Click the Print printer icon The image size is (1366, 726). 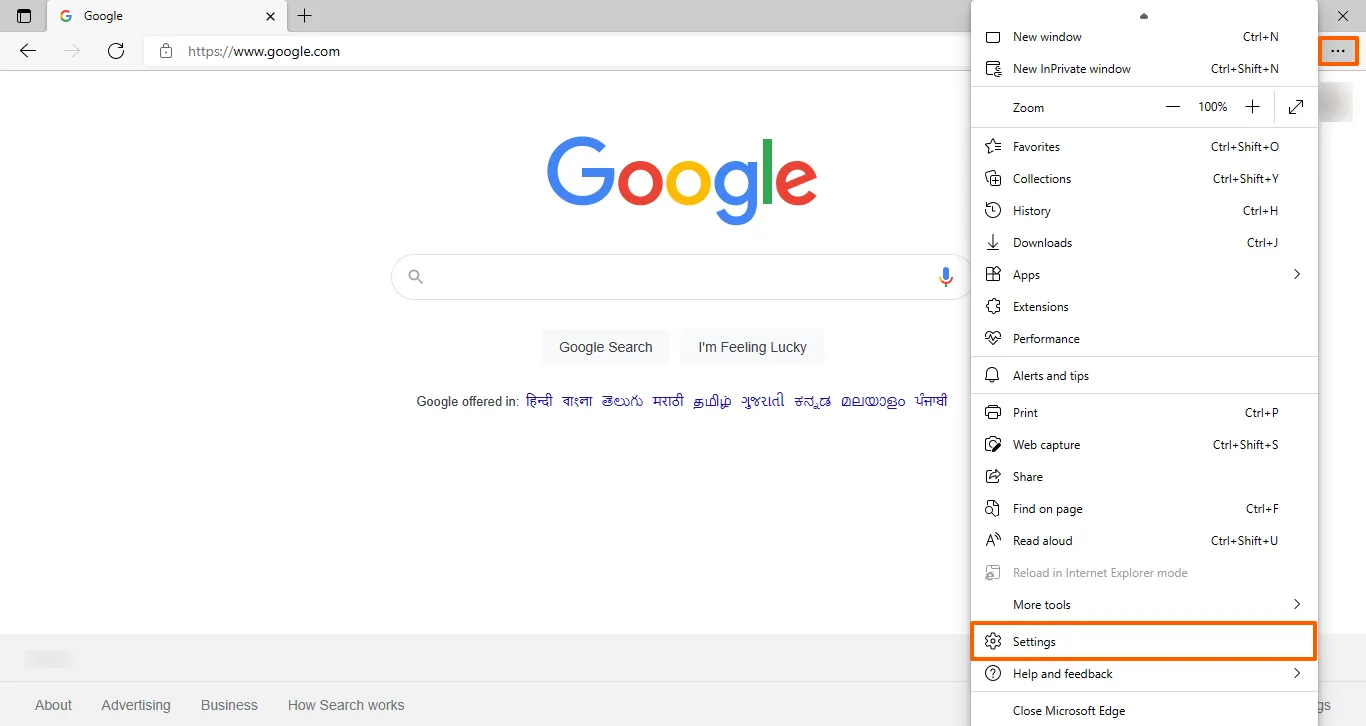pos(993,413)
